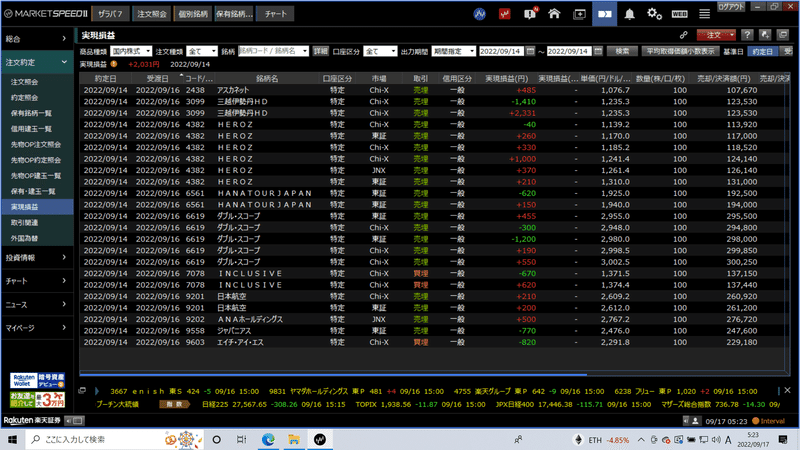Image resolution: width=800 pixels, height=450 pixels.
Task: Expand 投資情報 sidebar section
Action: tap(36, 258)
